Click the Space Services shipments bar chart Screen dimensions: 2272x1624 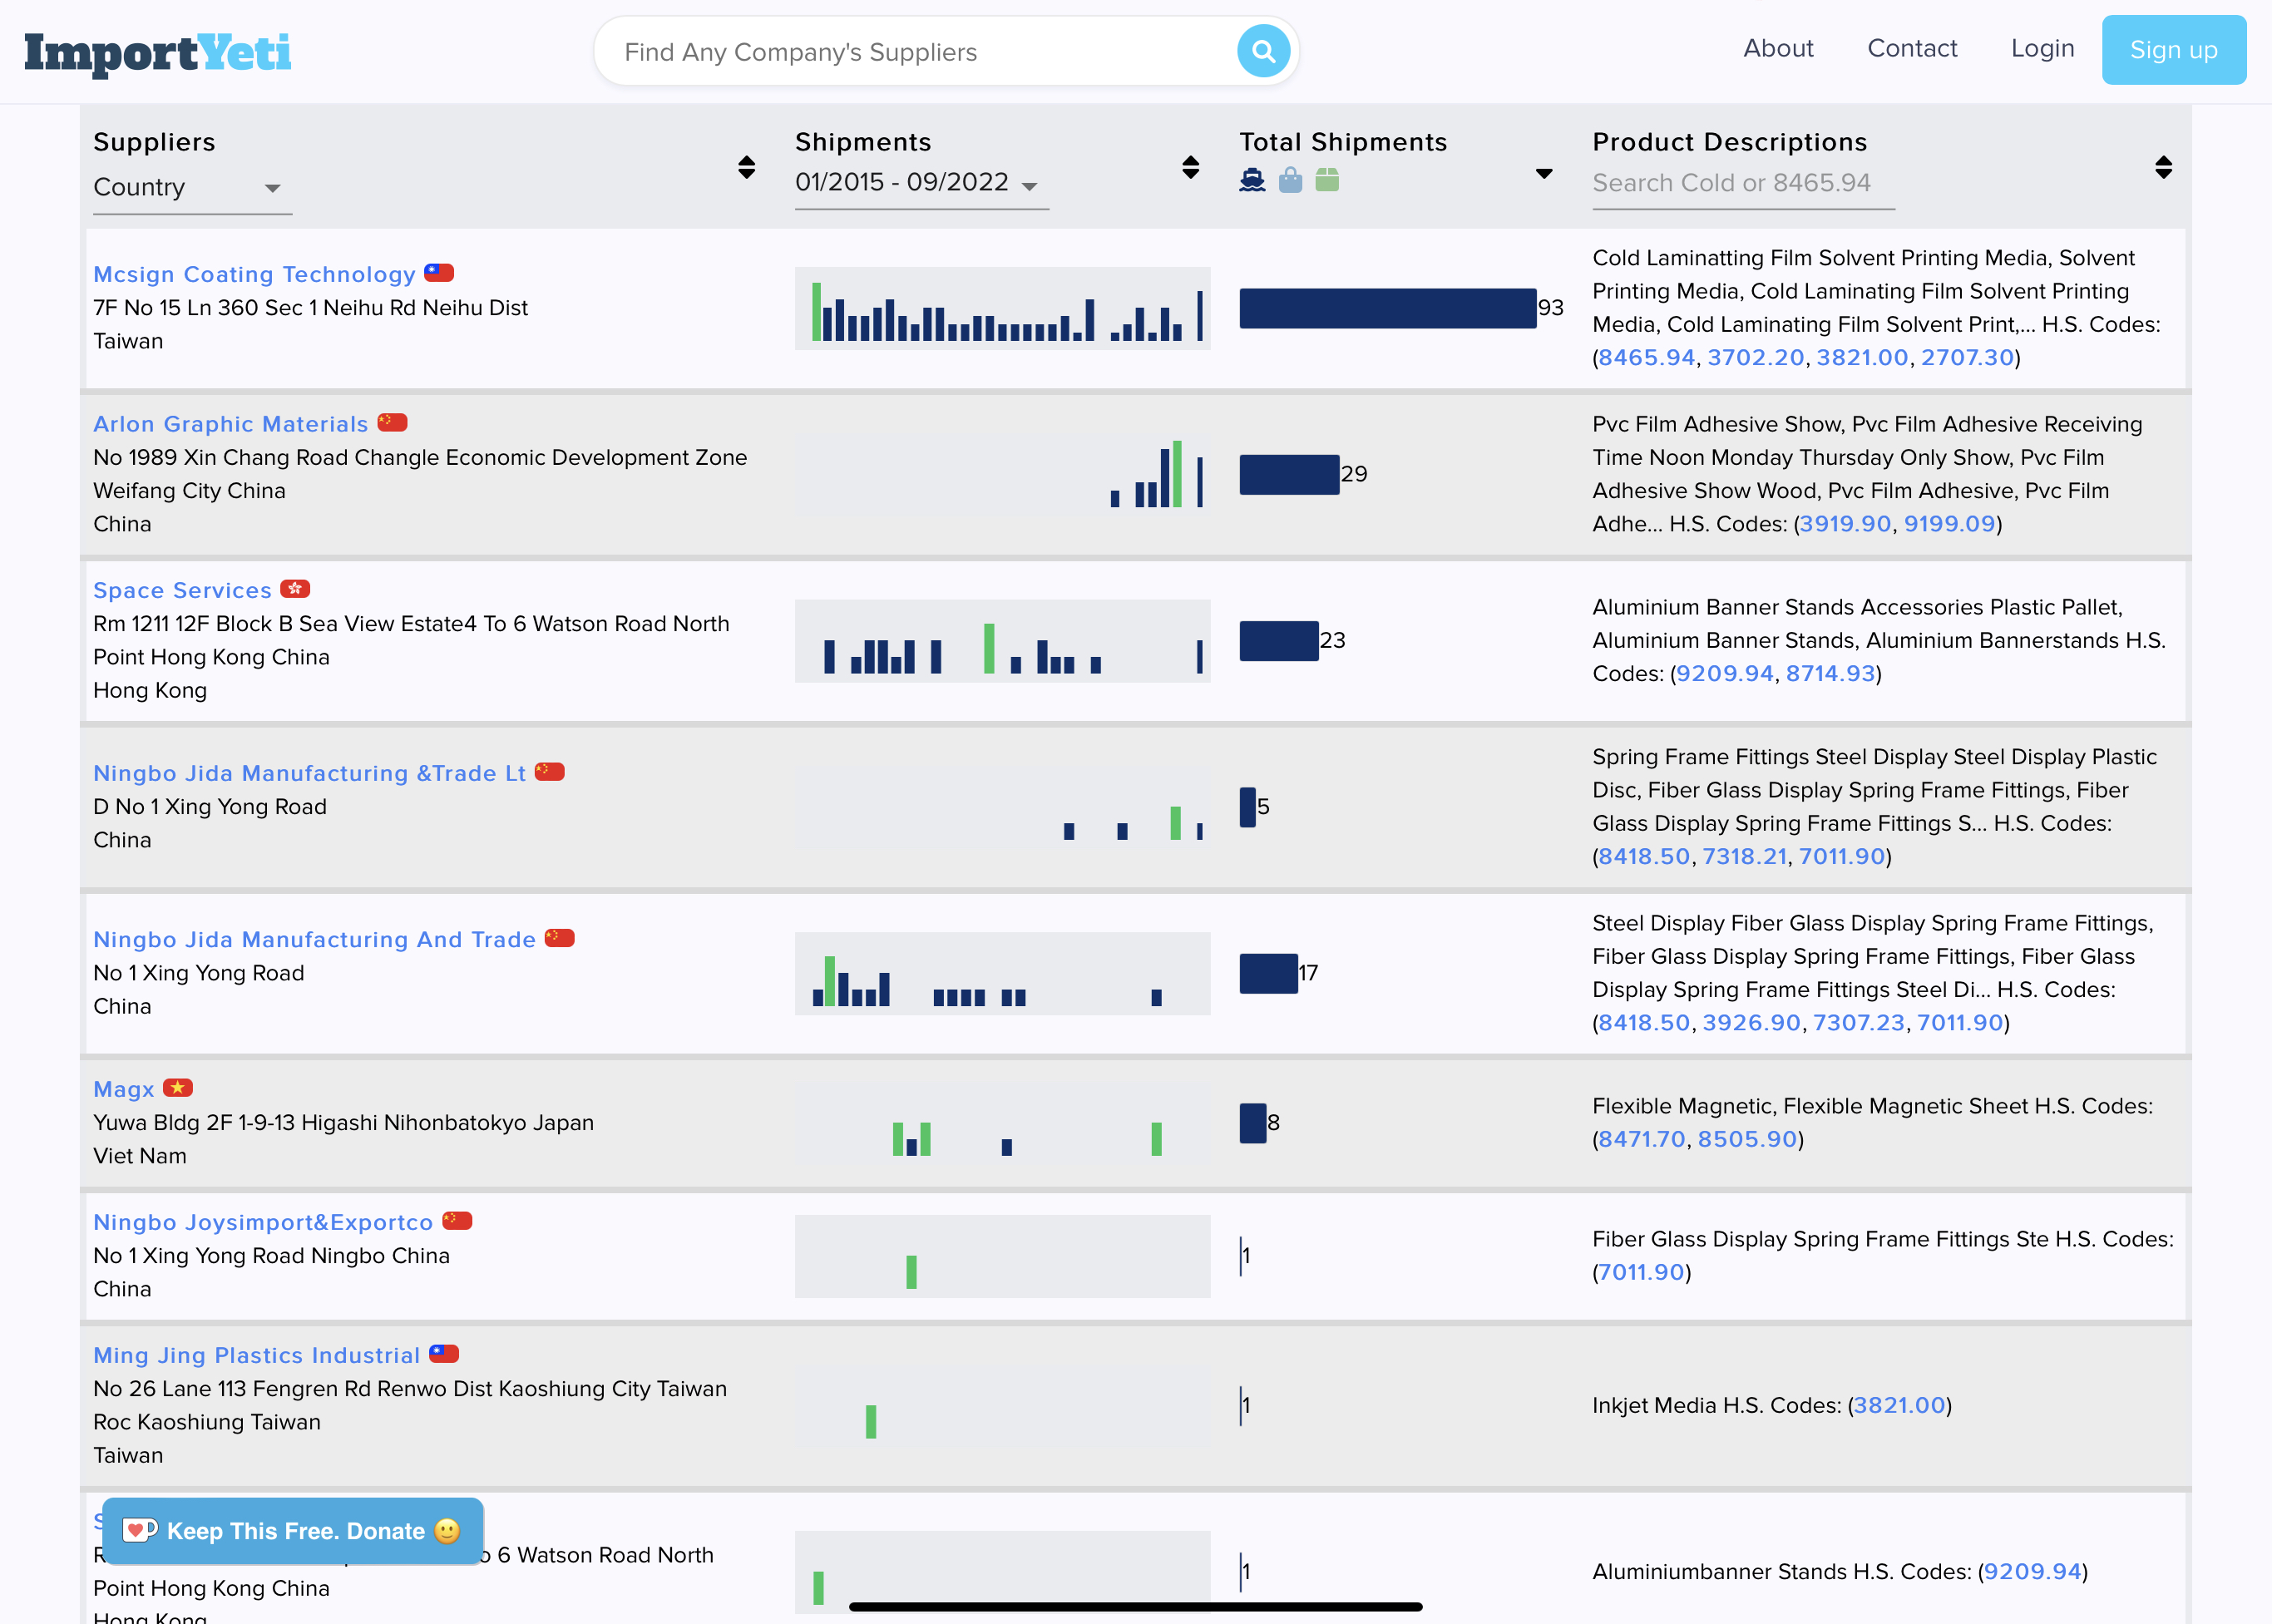1002,641
